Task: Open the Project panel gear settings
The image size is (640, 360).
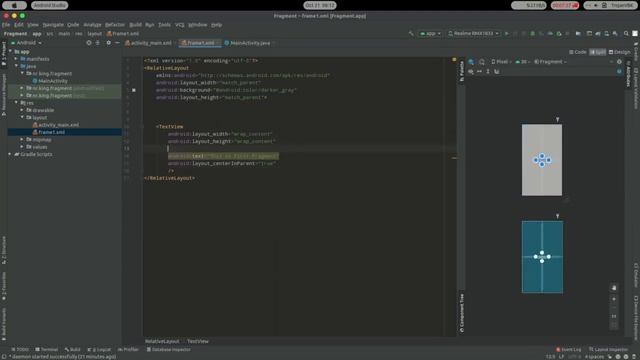Action: coord(109,42)
